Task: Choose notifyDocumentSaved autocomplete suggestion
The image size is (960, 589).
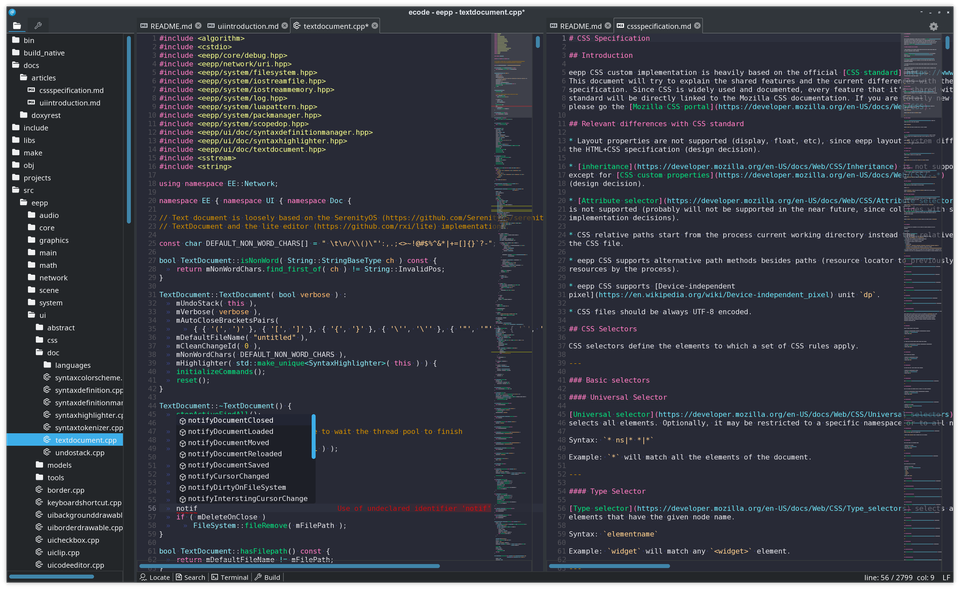Action: (x=244, y=465)
